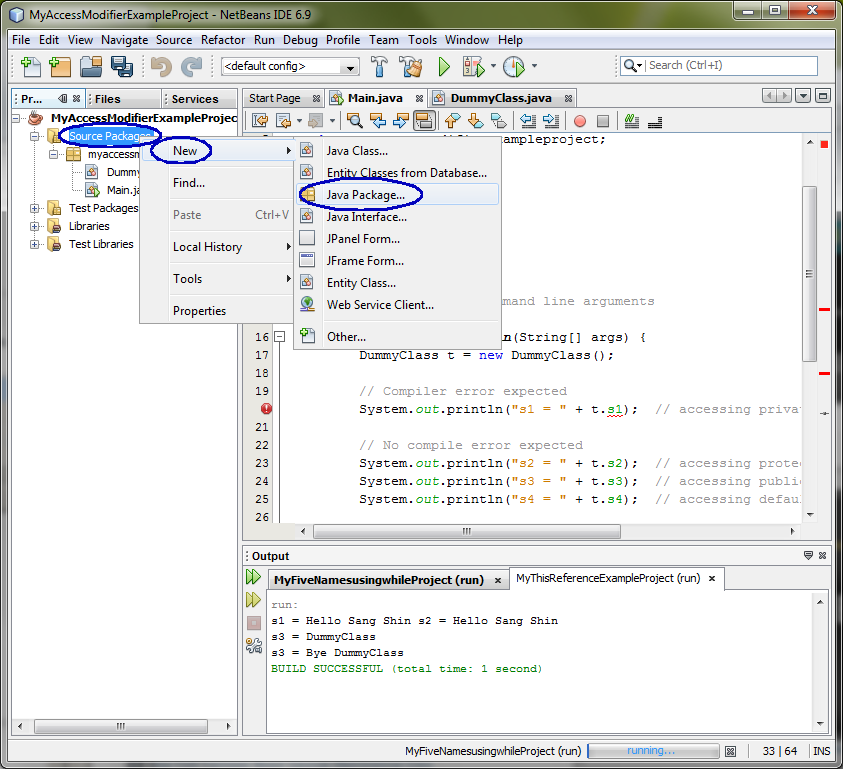Click the Stop icon in Output panel
Screen dimensions: 843x769
pos(254,623)
